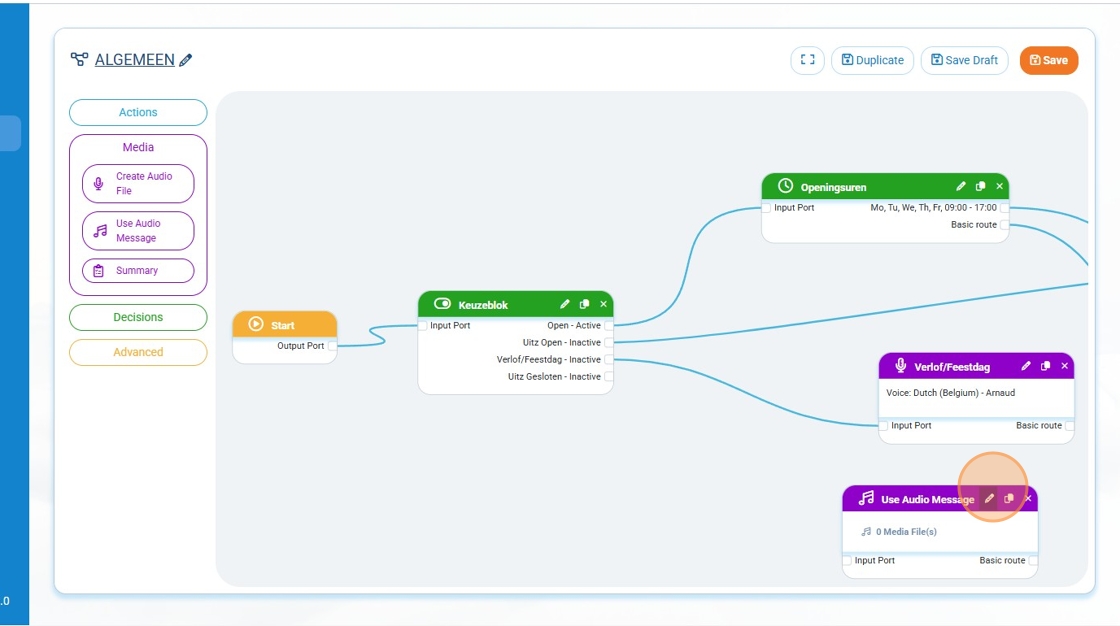Viewport: 1120px width, 626px height.
Task: Copy the Keuzeblok node
Action: [x=584, y=304]
